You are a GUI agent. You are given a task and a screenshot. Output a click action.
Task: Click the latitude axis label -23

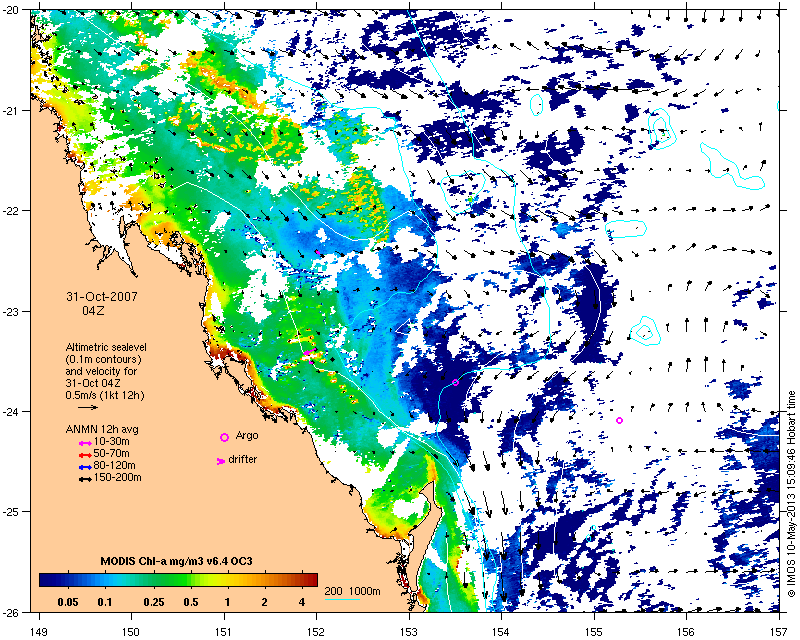(x=11, y=311)
